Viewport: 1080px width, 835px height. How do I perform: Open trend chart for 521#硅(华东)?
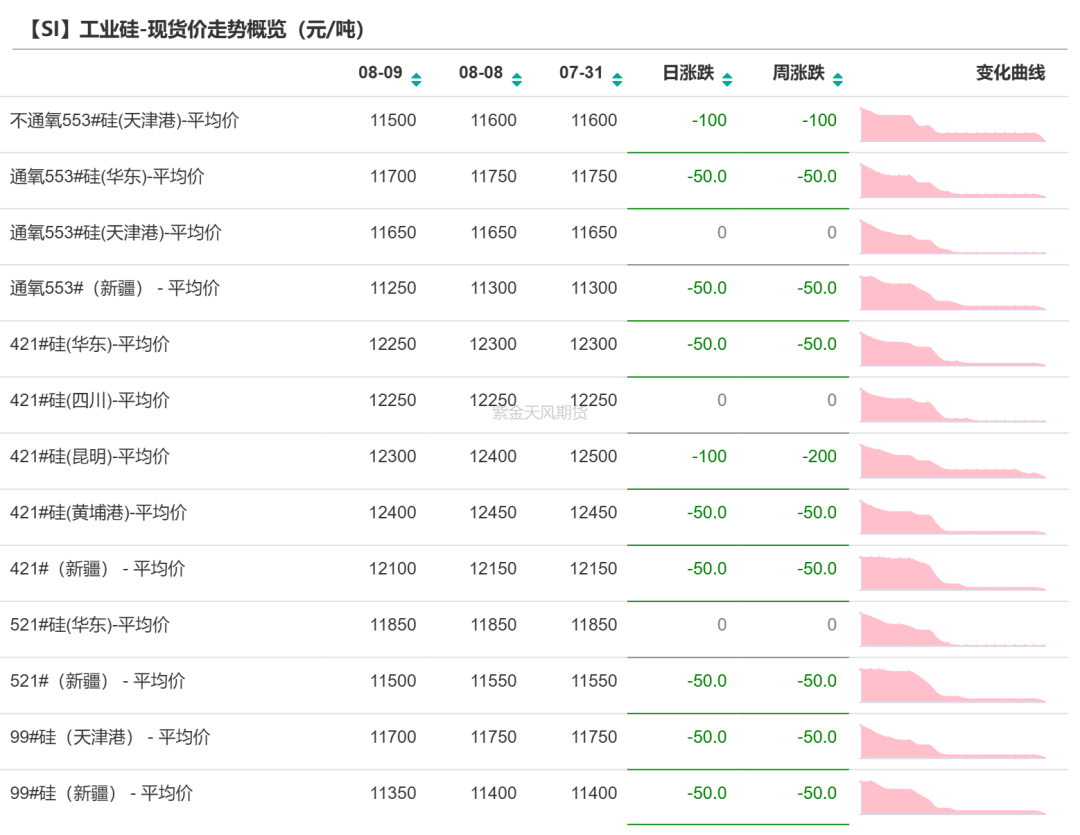953,629
